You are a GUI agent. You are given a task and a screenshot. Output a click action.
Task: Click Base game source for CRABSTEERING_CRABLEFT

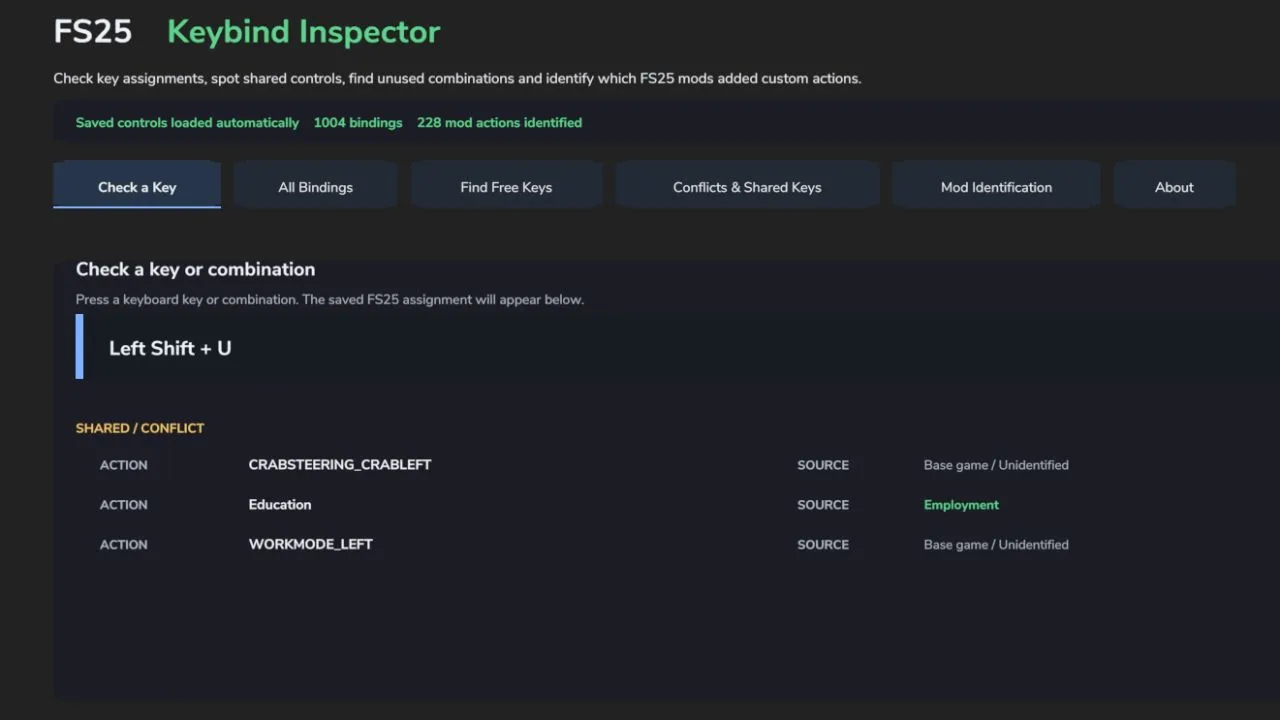pyautogui.click(x=996, y=465)
